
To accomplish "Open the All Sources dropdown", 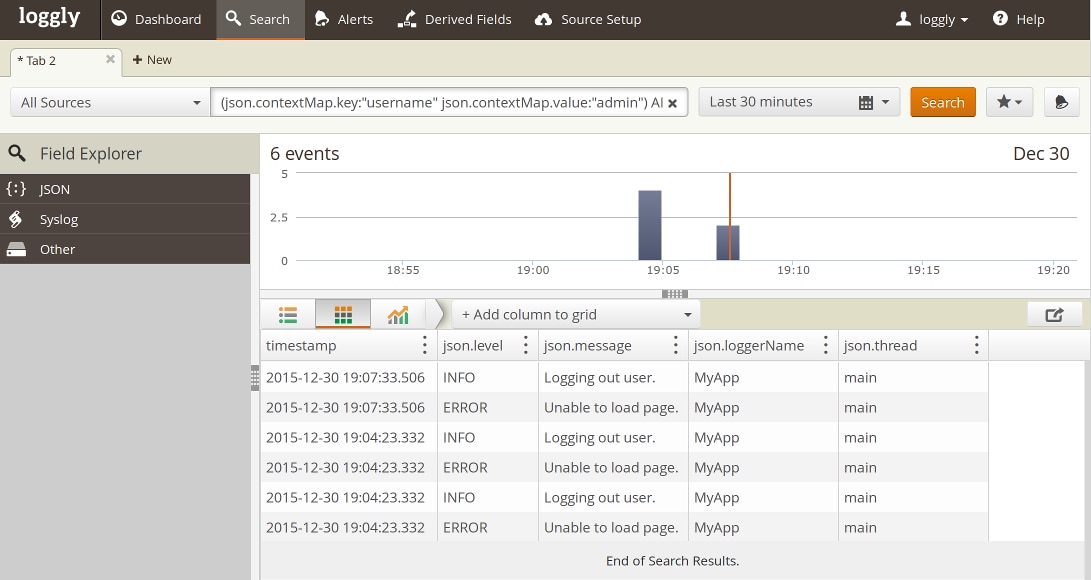I will (x=110, y=102).
